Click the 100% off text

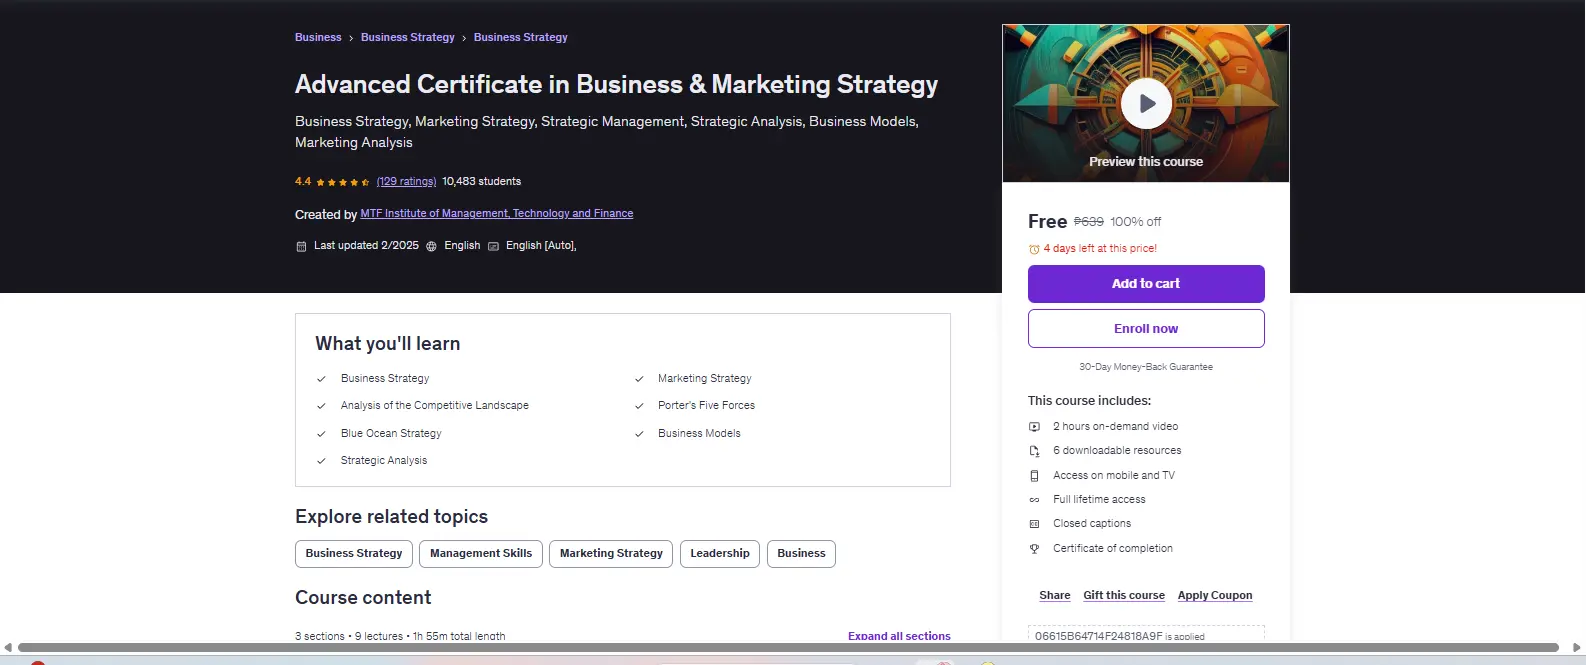1136,222
